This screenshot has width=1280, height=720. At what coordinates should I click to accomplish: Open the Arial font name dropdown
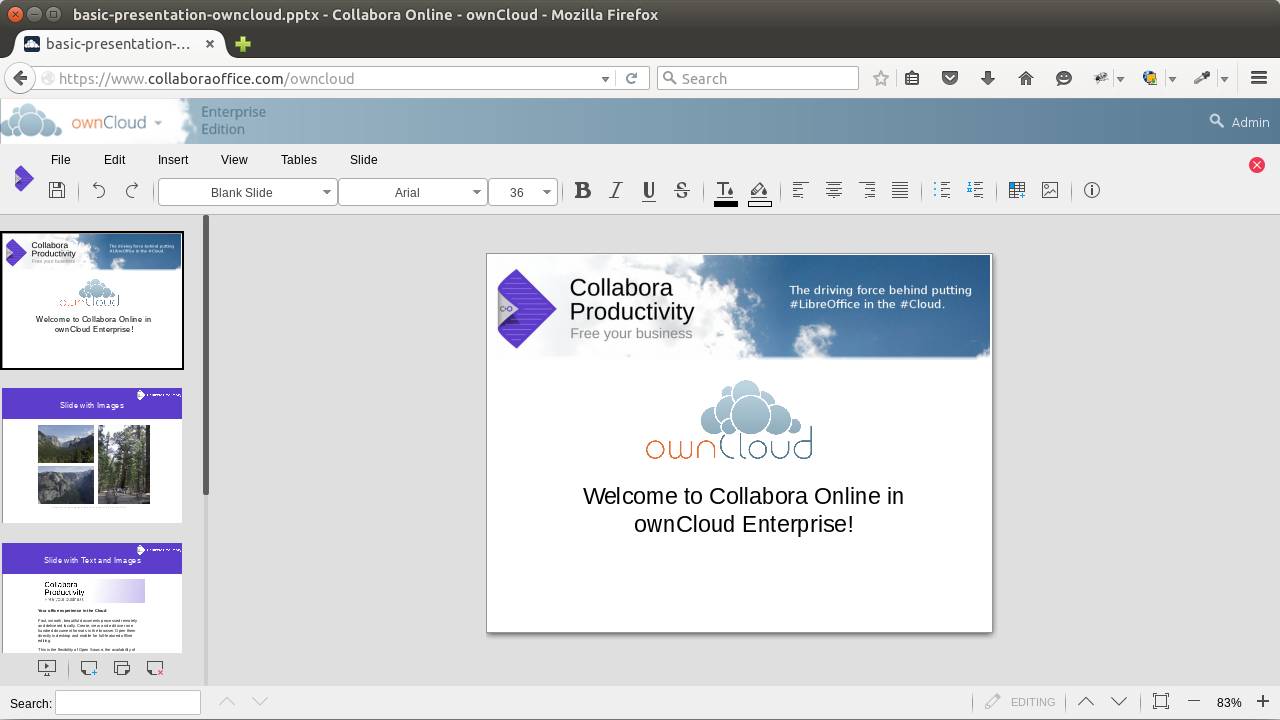476,192
